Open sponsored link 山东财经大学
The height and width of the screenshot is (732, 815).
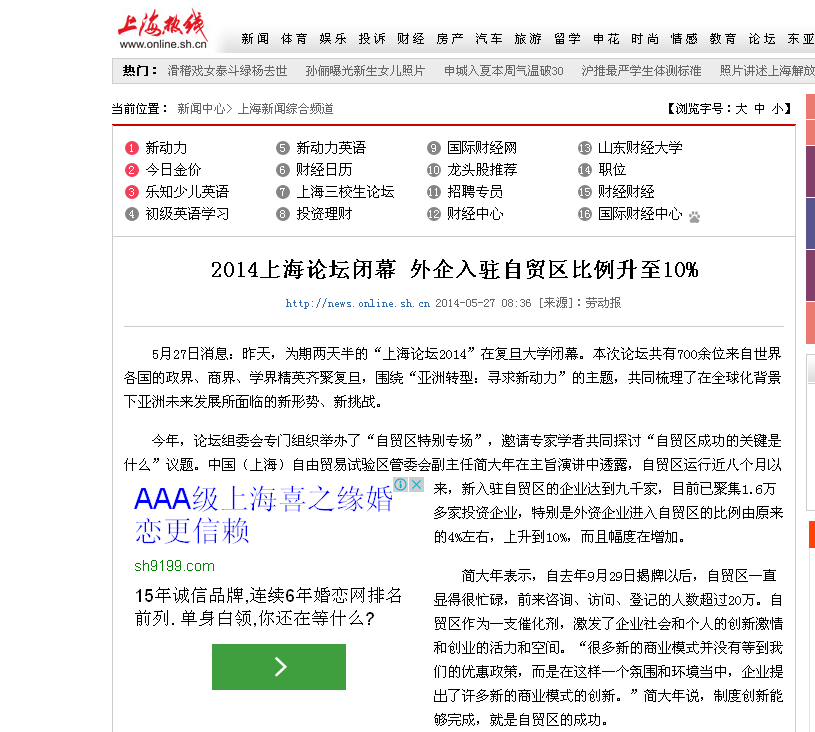[640, 148]
